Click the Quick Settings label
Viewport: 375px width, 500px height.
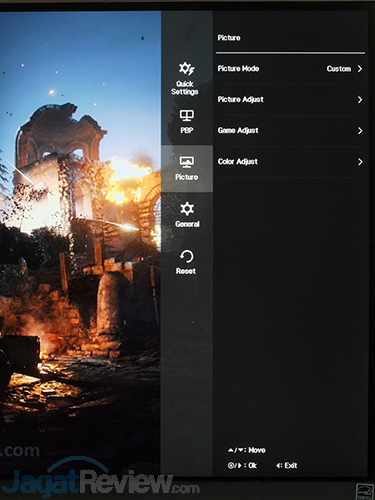[x=185, y=88]
